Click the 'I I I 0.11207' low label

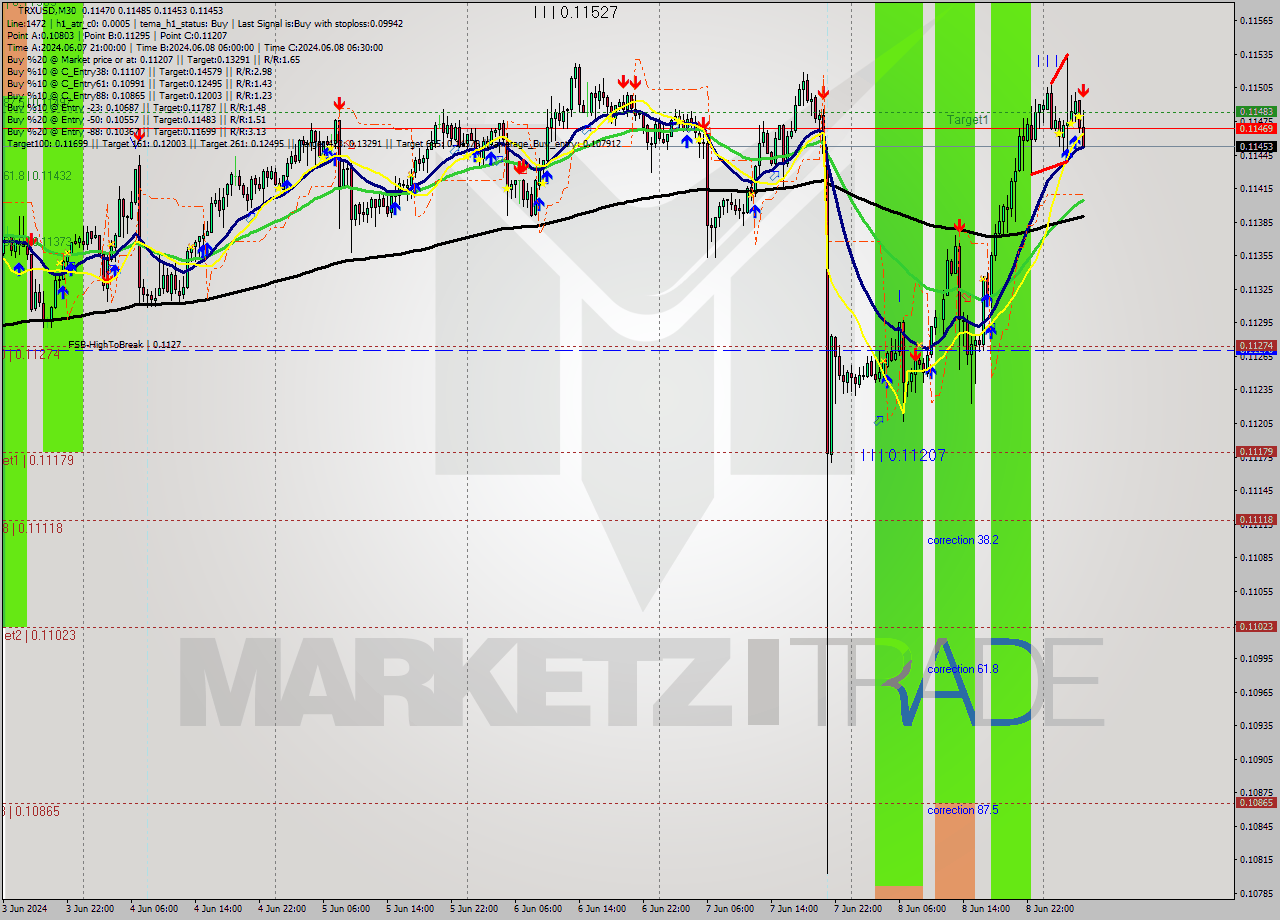click(903, 455)
